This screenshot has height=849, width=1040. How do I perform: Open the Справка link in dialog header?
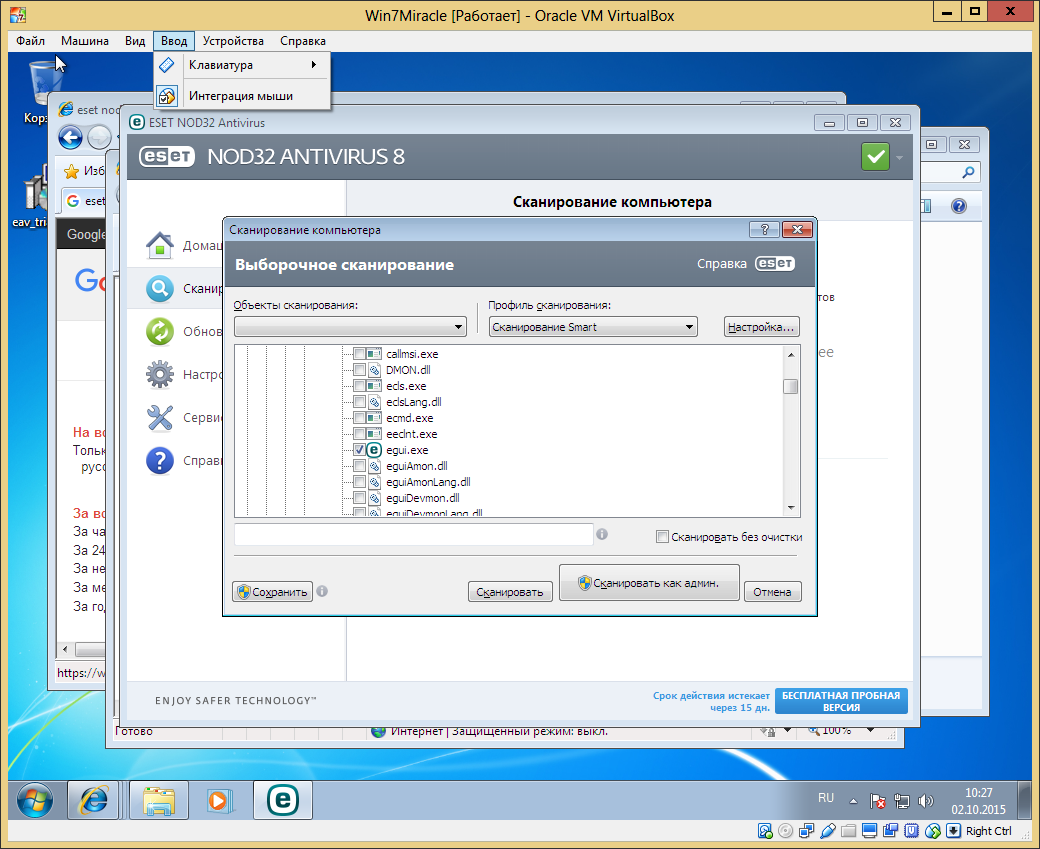722,263
